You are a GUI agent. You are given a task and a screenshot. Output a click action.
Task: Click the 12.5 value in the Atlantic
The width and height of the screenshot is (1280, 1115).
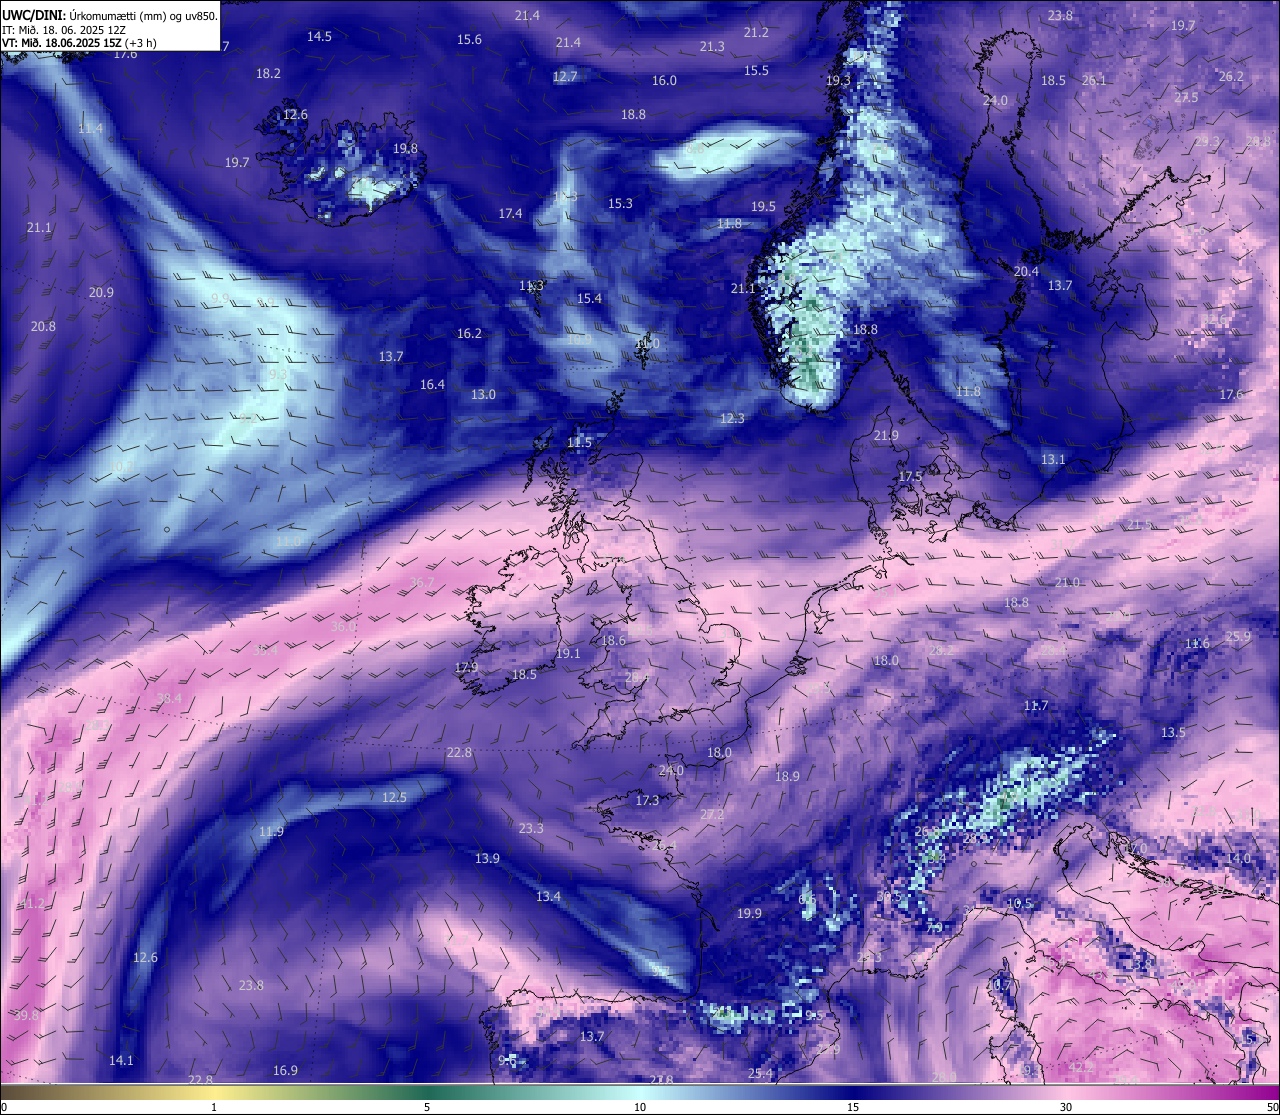(394, 798)
